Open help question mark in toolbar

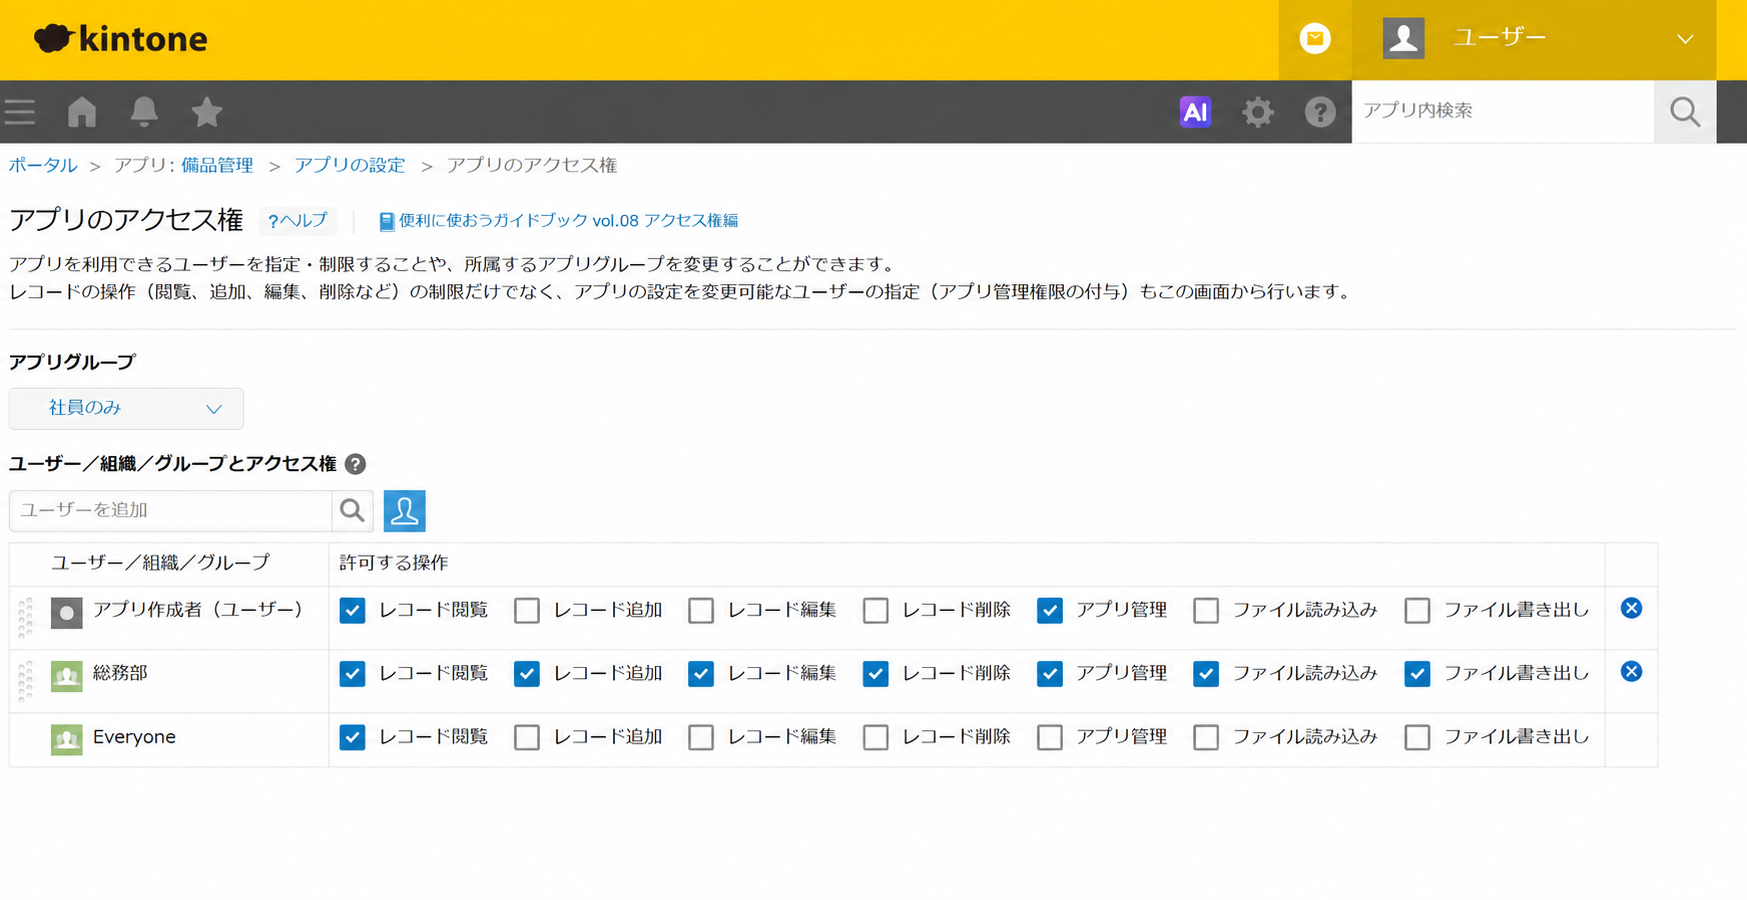pyautogui.click(x=1320, y=112)
